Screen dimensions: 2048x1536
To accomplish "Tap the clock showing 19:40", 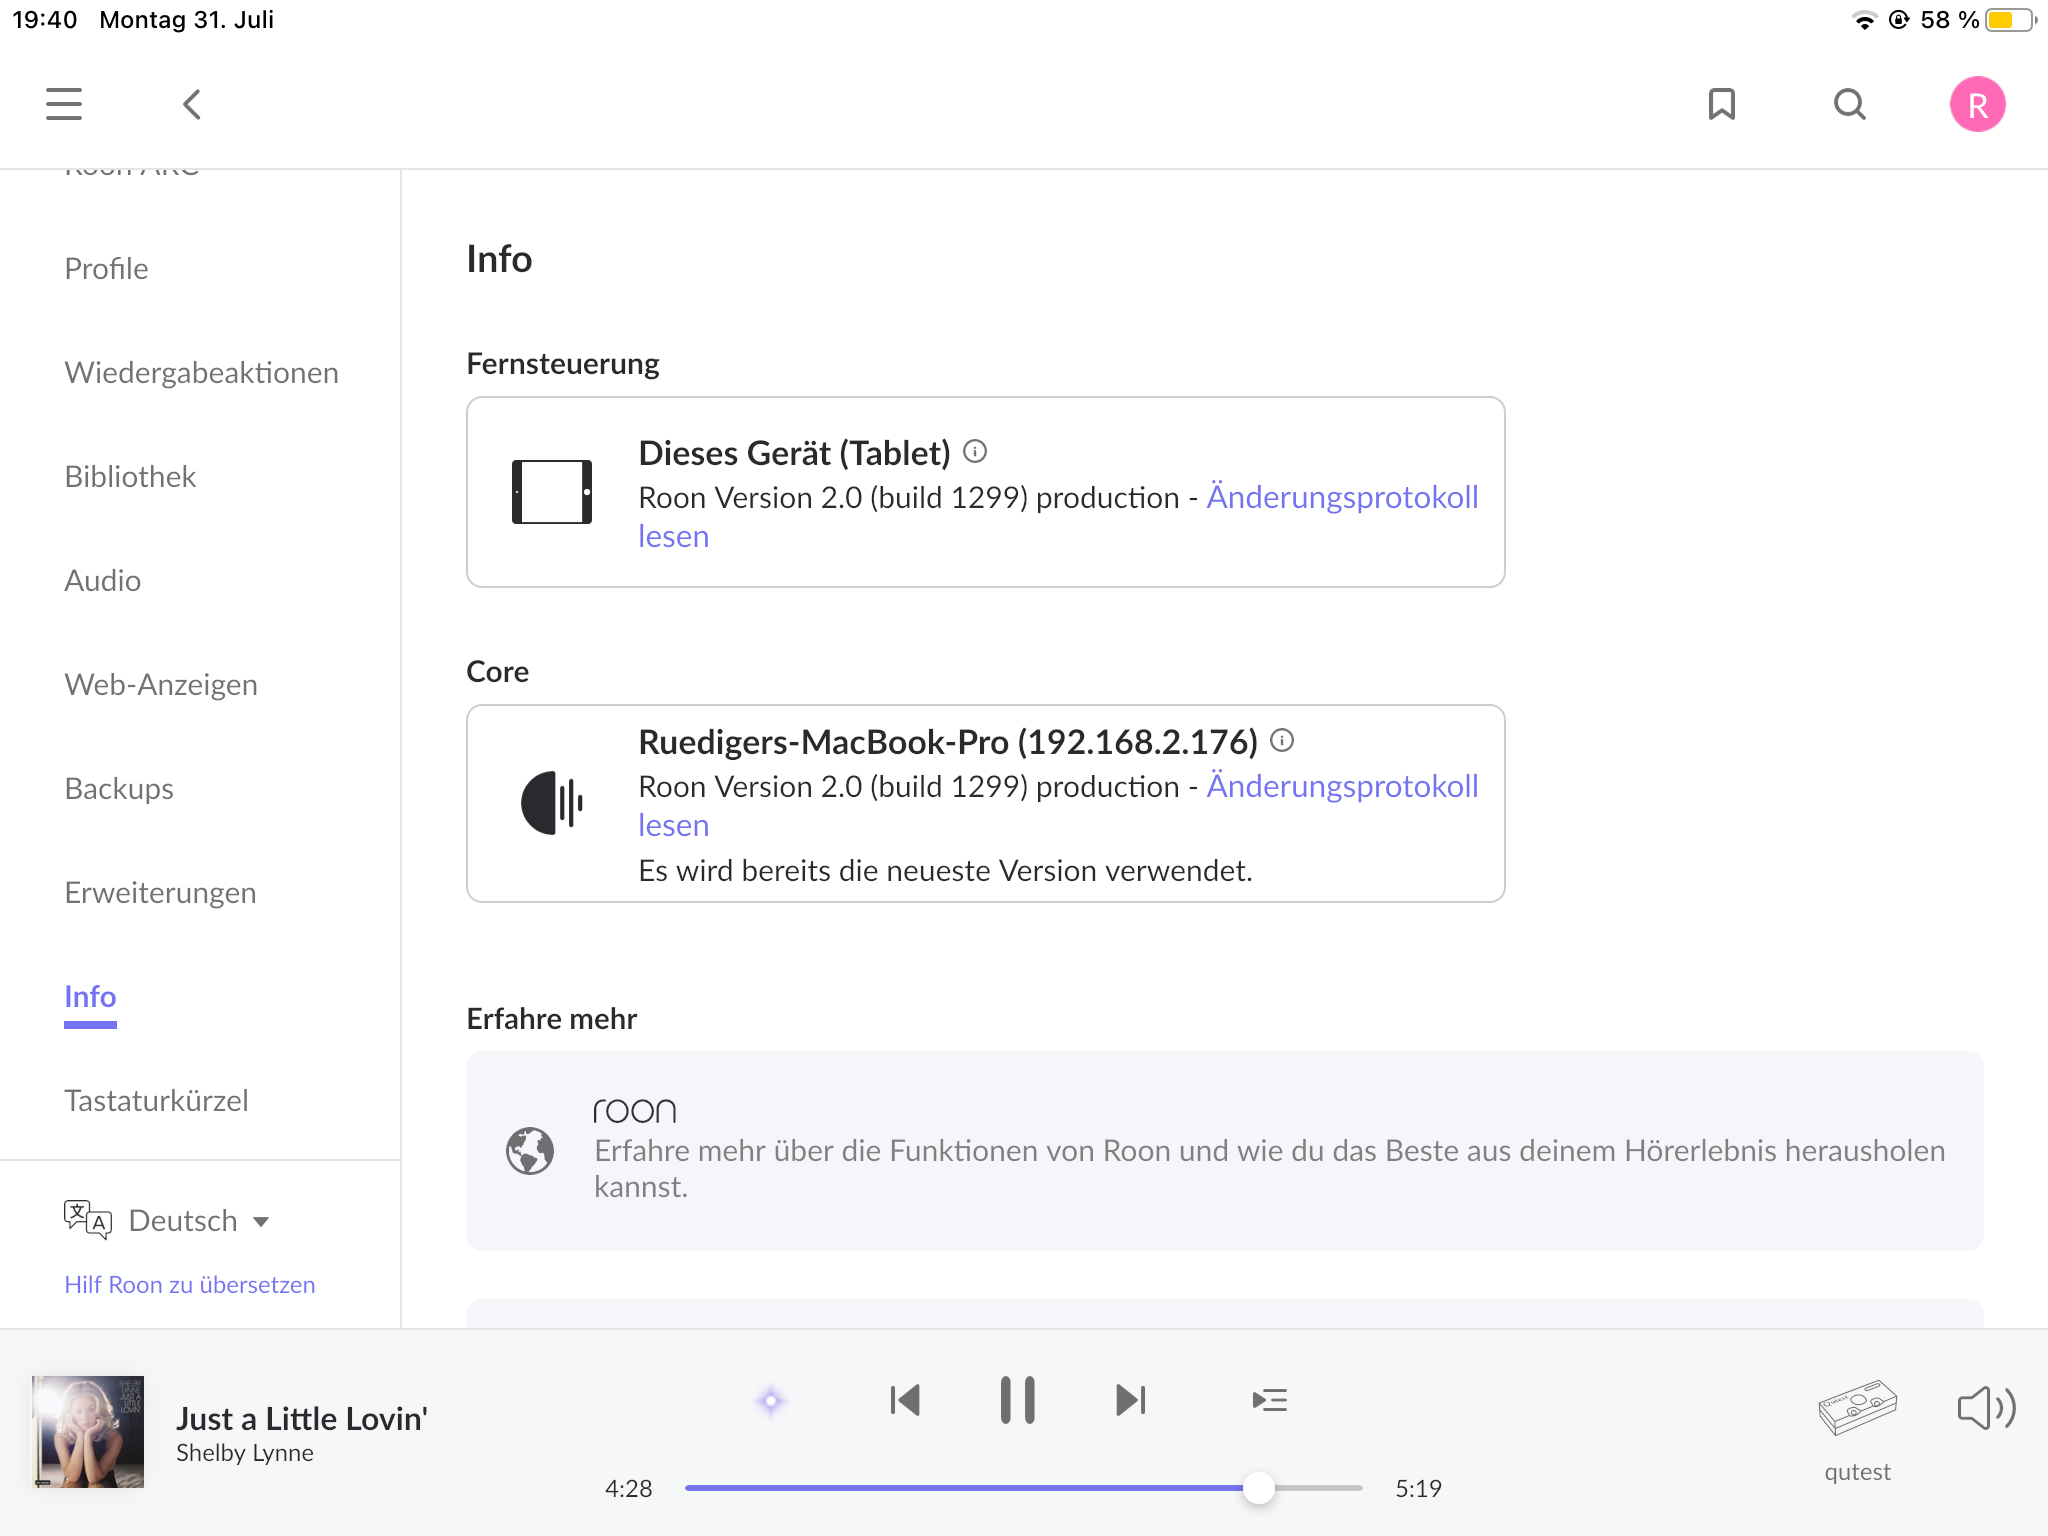I will 45,20.
